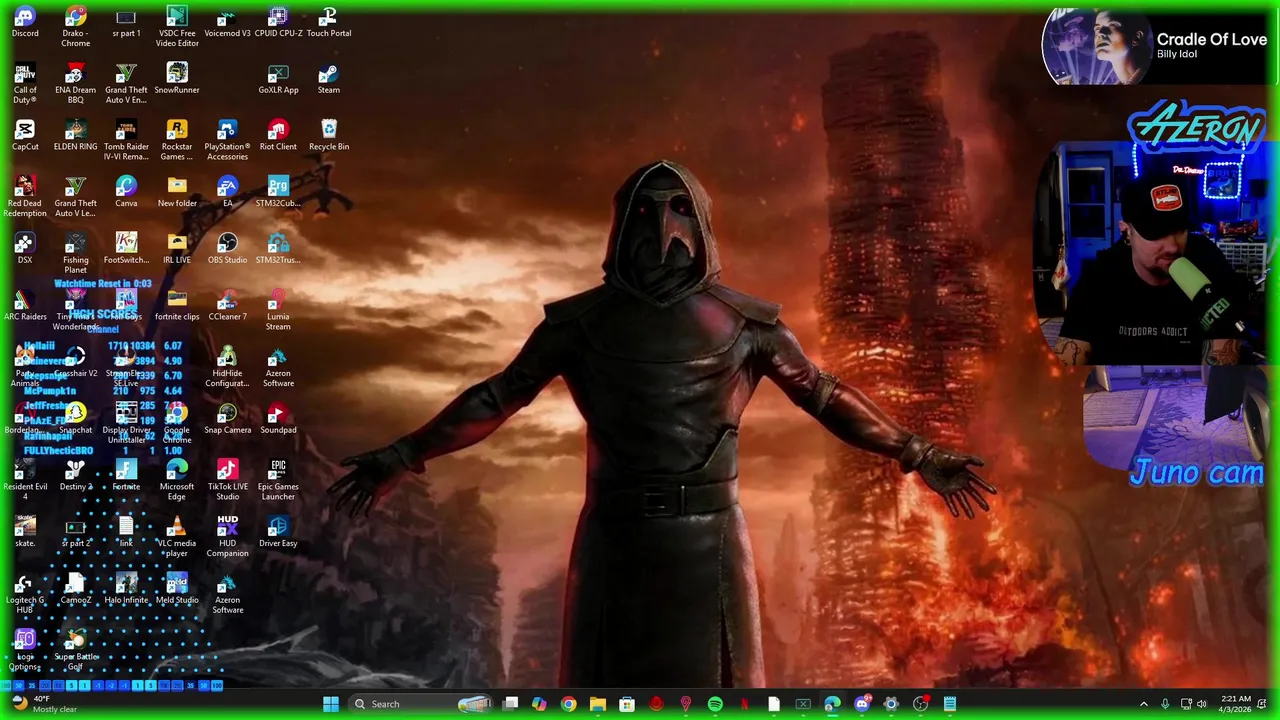Launch the Riot Client icon
The image size is (1280, 720).
tap(278, 136)
